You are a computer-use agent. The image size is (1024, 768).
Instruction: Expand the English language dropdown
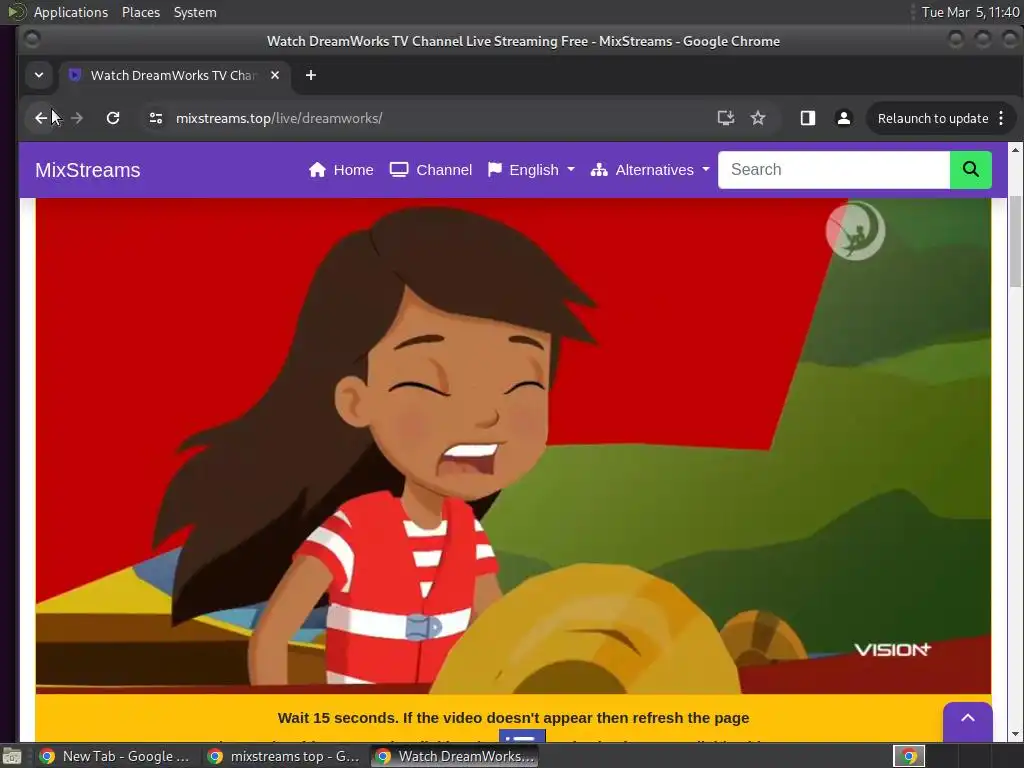(x=531, y=170)
